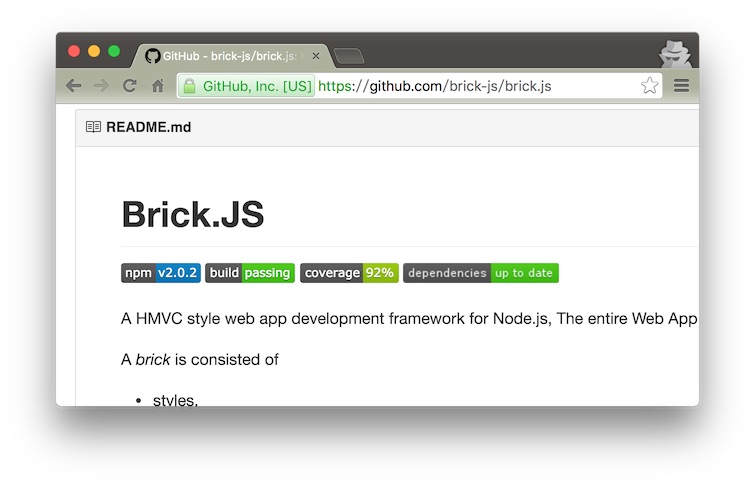Click the README book icon
The image size is (755, 486).
click(x=93, y=127)
